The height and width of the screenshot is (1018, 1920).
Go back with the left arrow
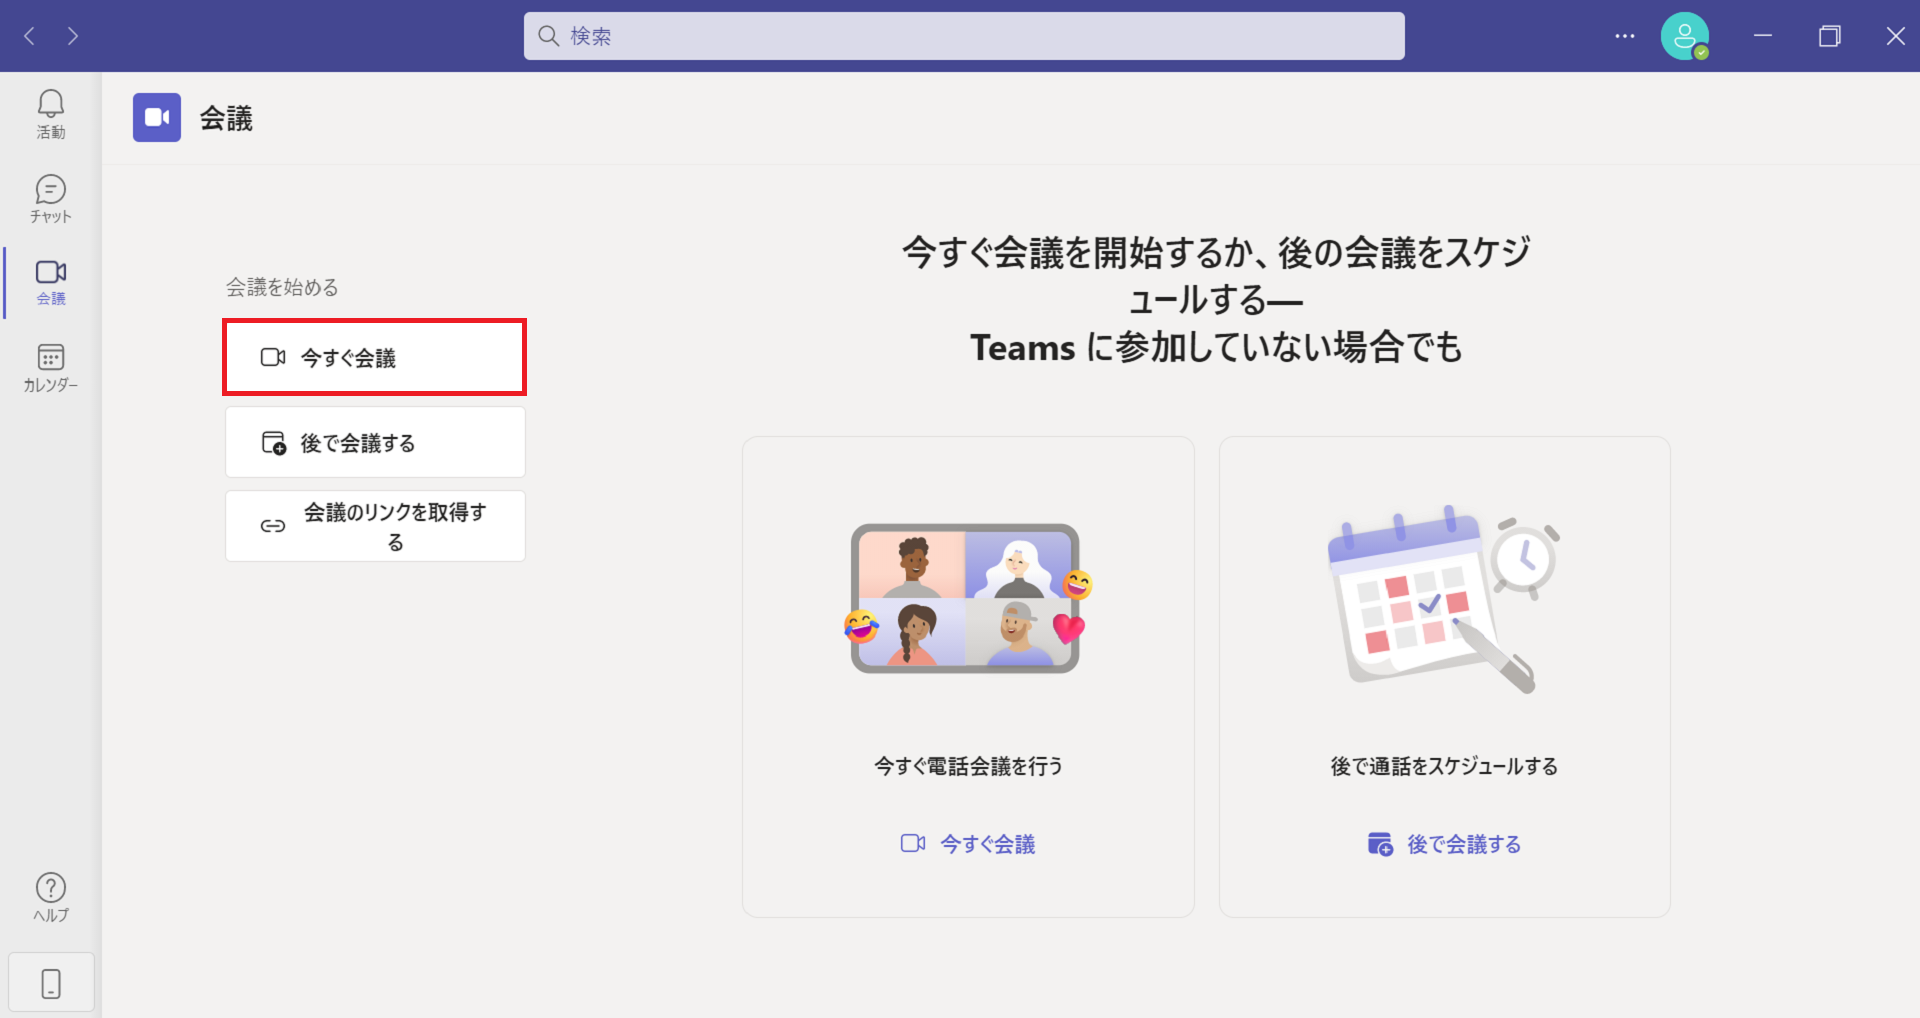pos(30,36)
